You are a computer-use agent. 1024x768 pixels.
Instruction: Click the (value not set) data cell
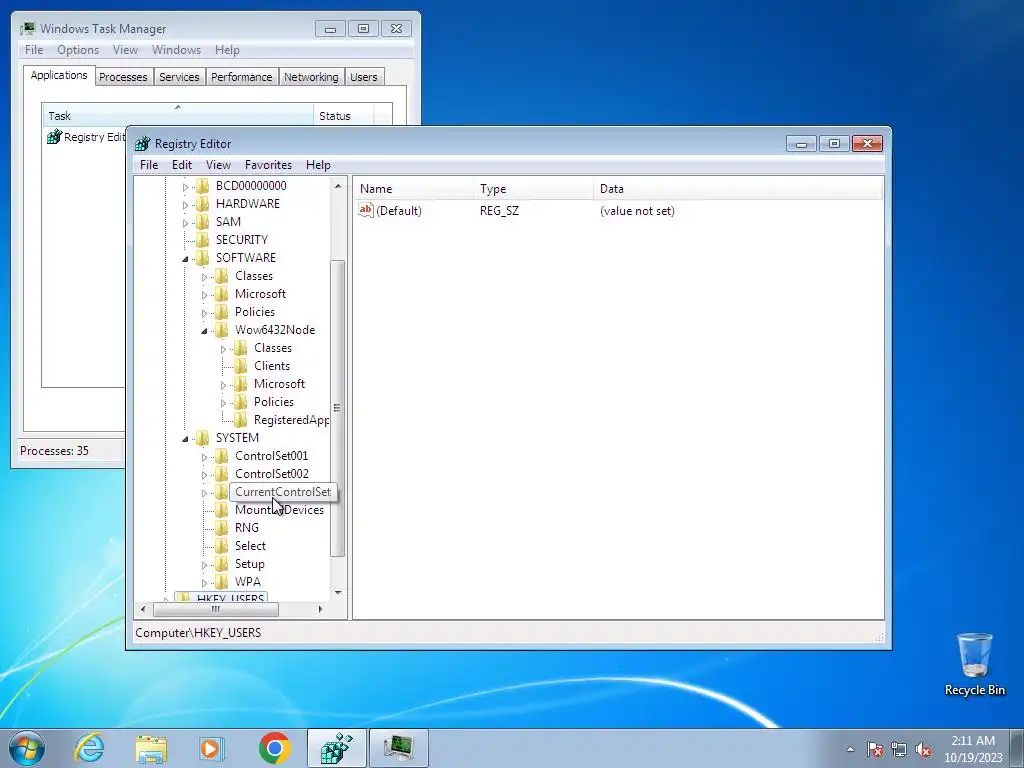(637, 211)
